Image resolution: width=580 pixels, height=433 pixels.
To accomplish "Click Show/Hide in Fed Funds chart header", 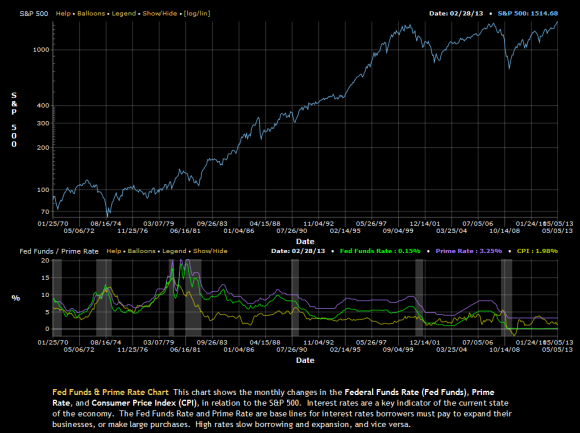I will pos(210,251).
